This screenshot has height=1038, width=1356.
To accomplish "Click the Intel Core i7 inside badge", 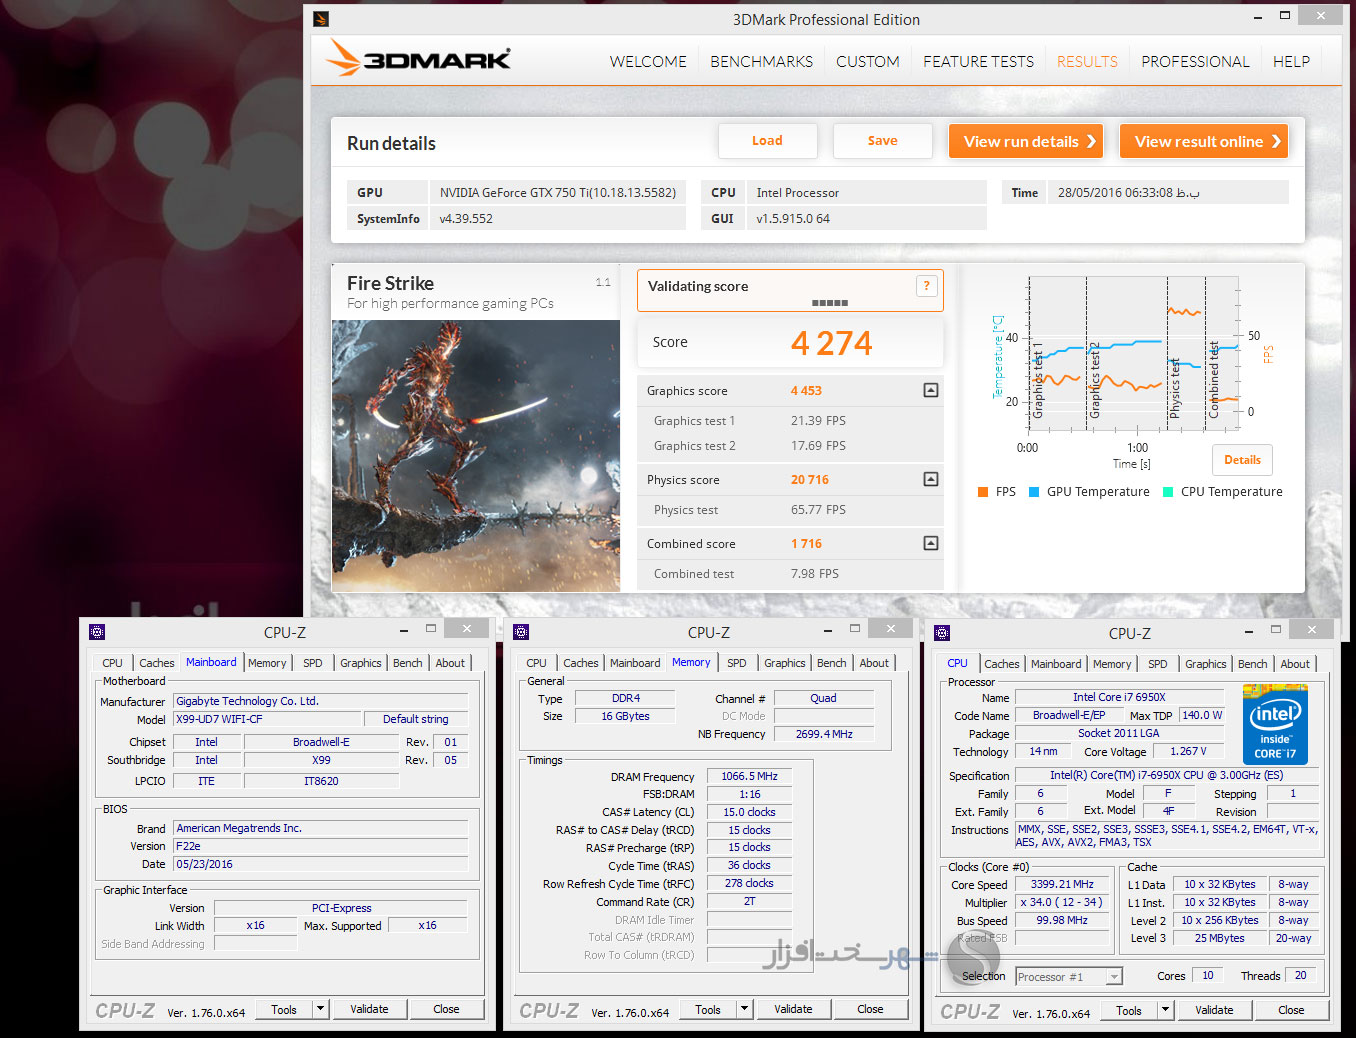I will click(1274, 725).
